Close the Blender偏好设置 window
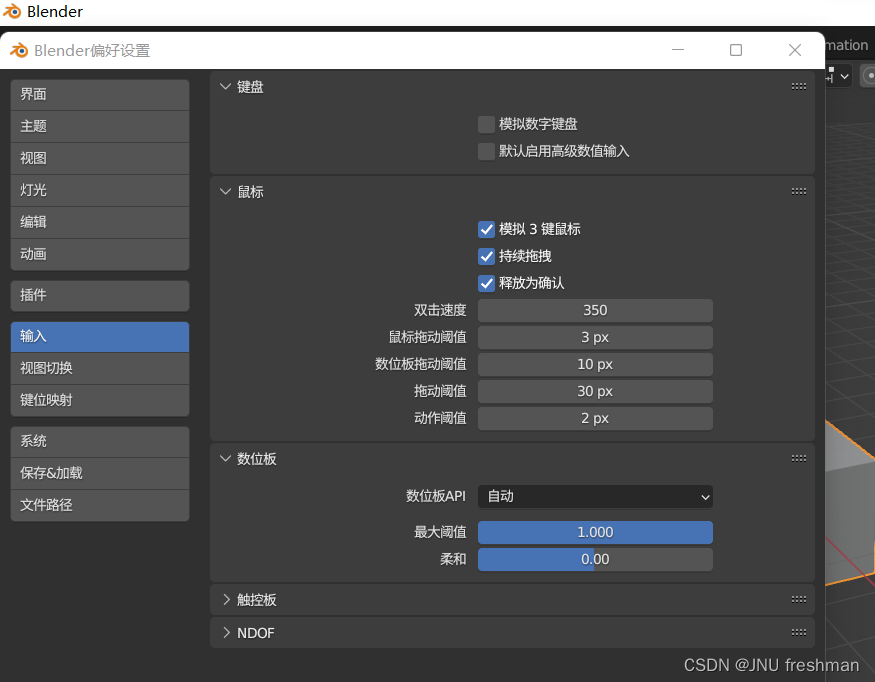The width and height of the screenshot is (875, 682). tap(795, 50)
